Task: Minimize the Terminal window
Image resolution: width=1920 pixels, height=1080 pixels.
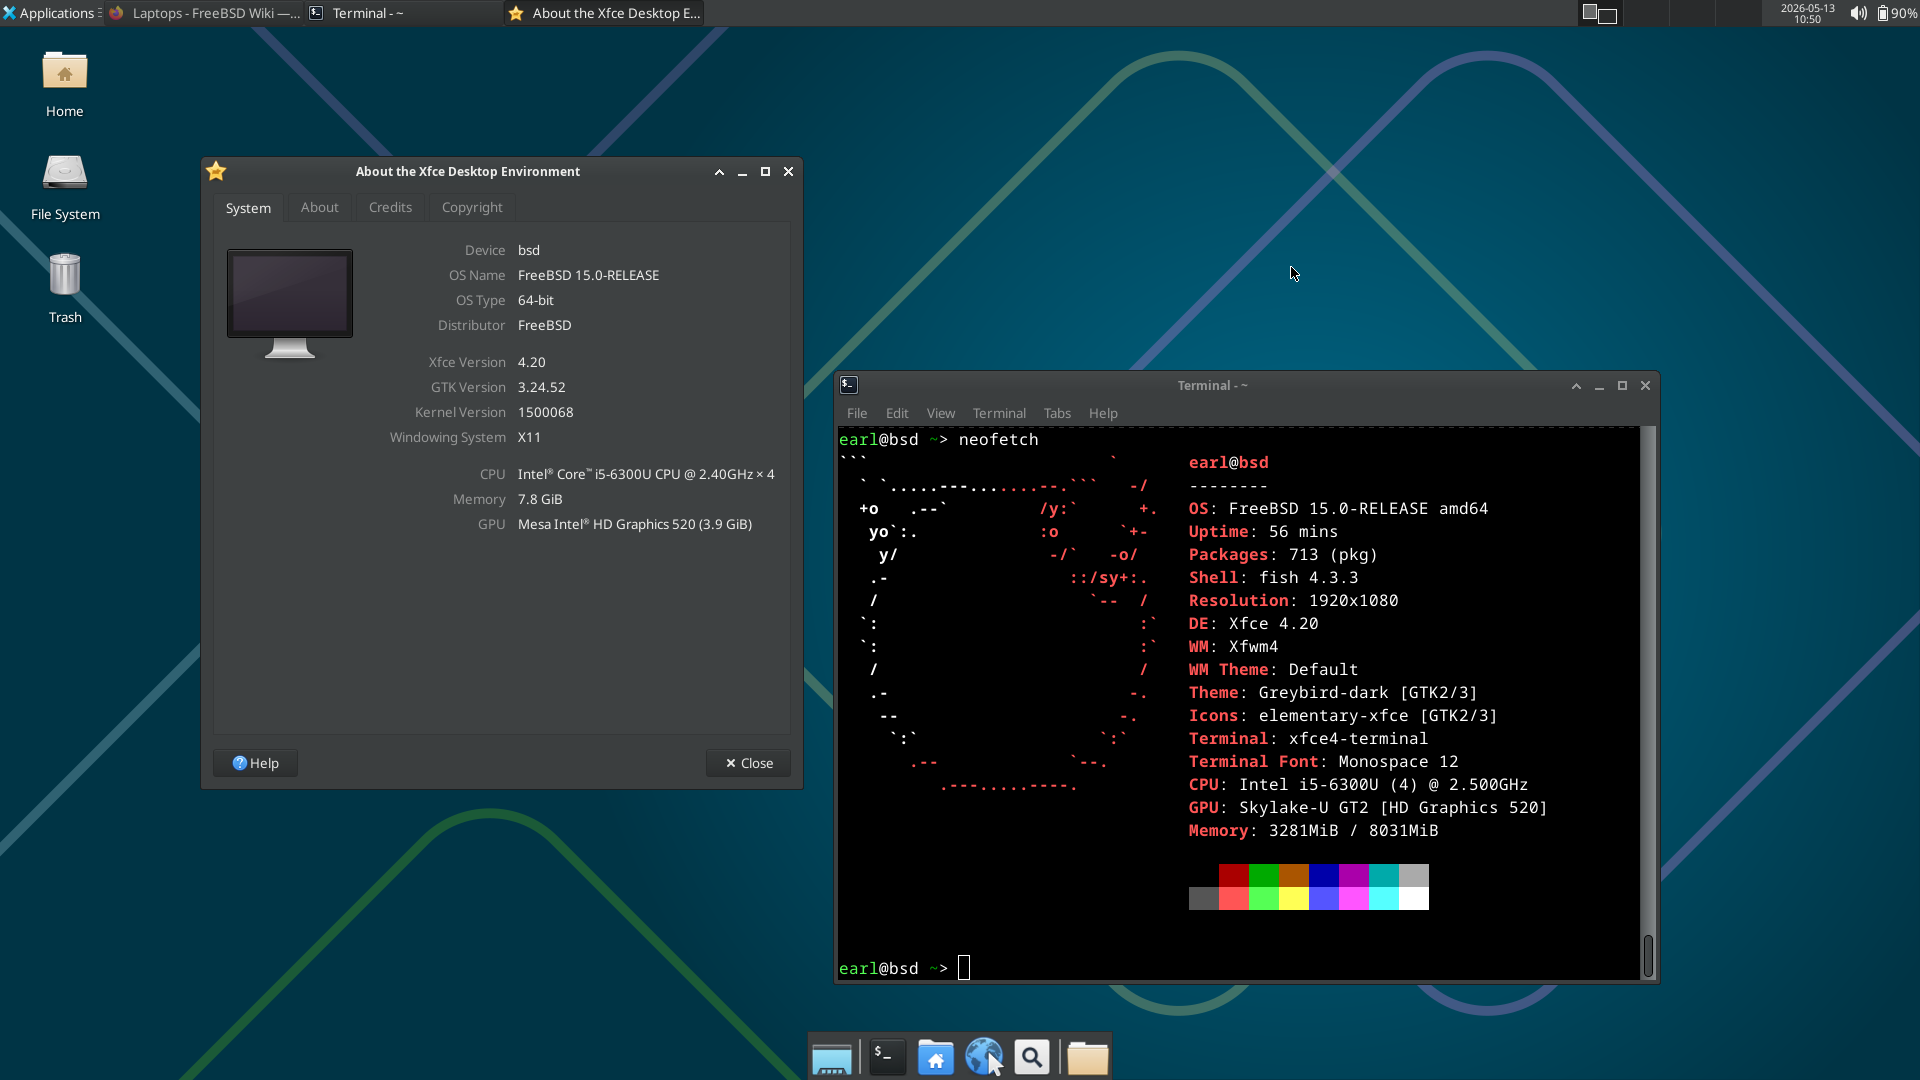Action: [x=1599, y=386]
